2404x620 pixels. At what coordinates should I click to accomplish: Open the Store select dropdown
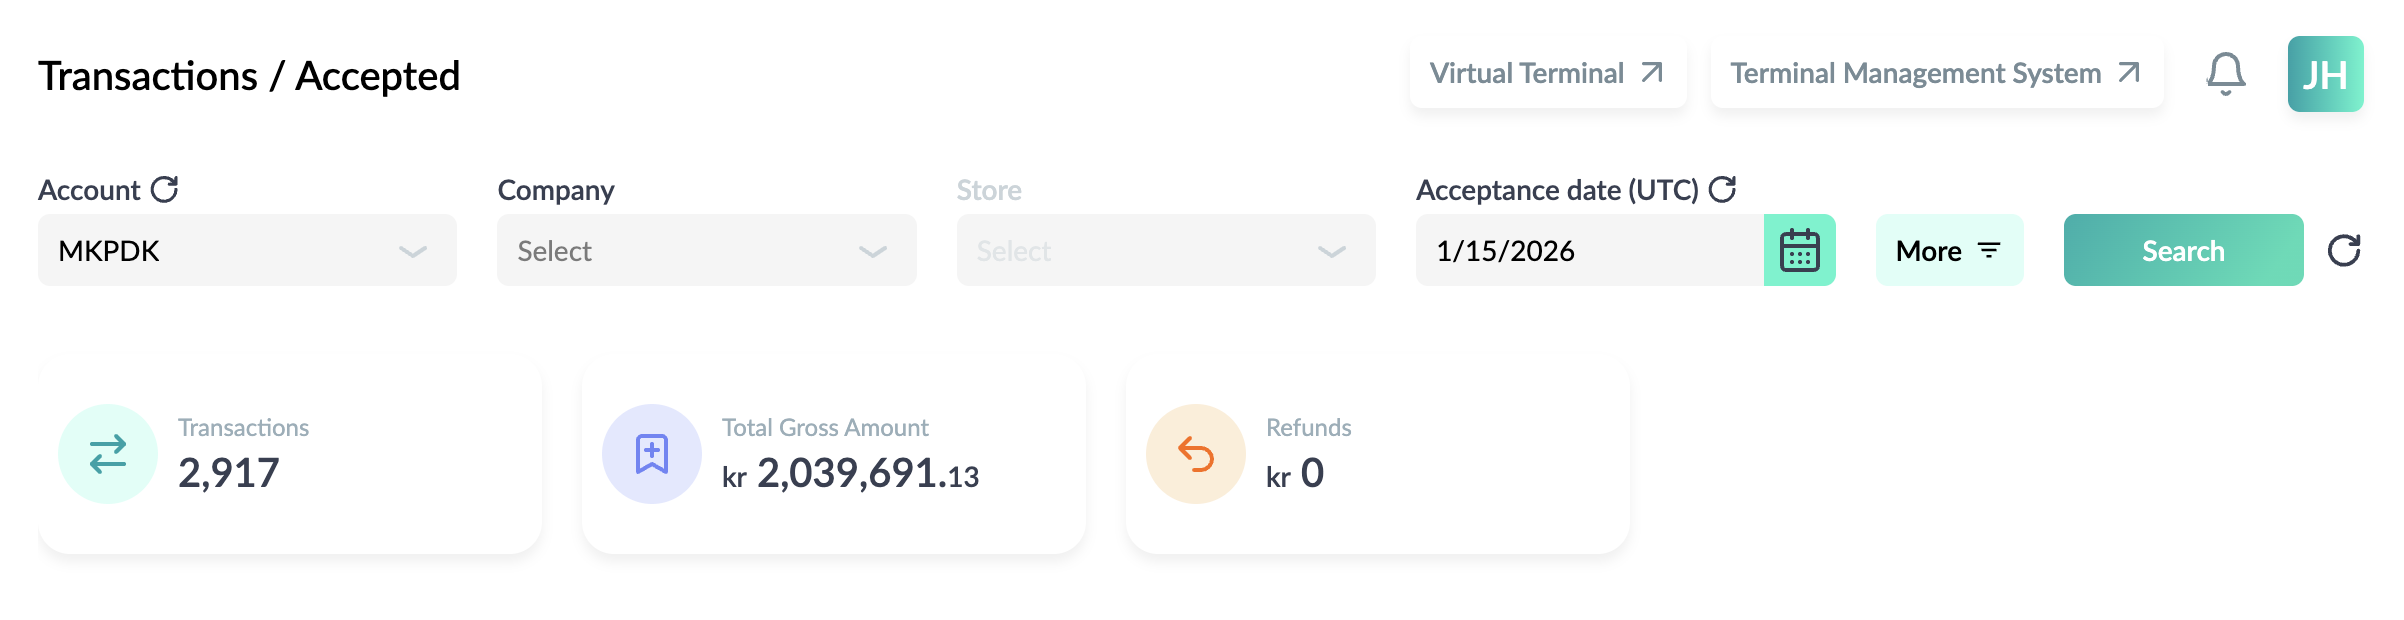pos(1166,250)
